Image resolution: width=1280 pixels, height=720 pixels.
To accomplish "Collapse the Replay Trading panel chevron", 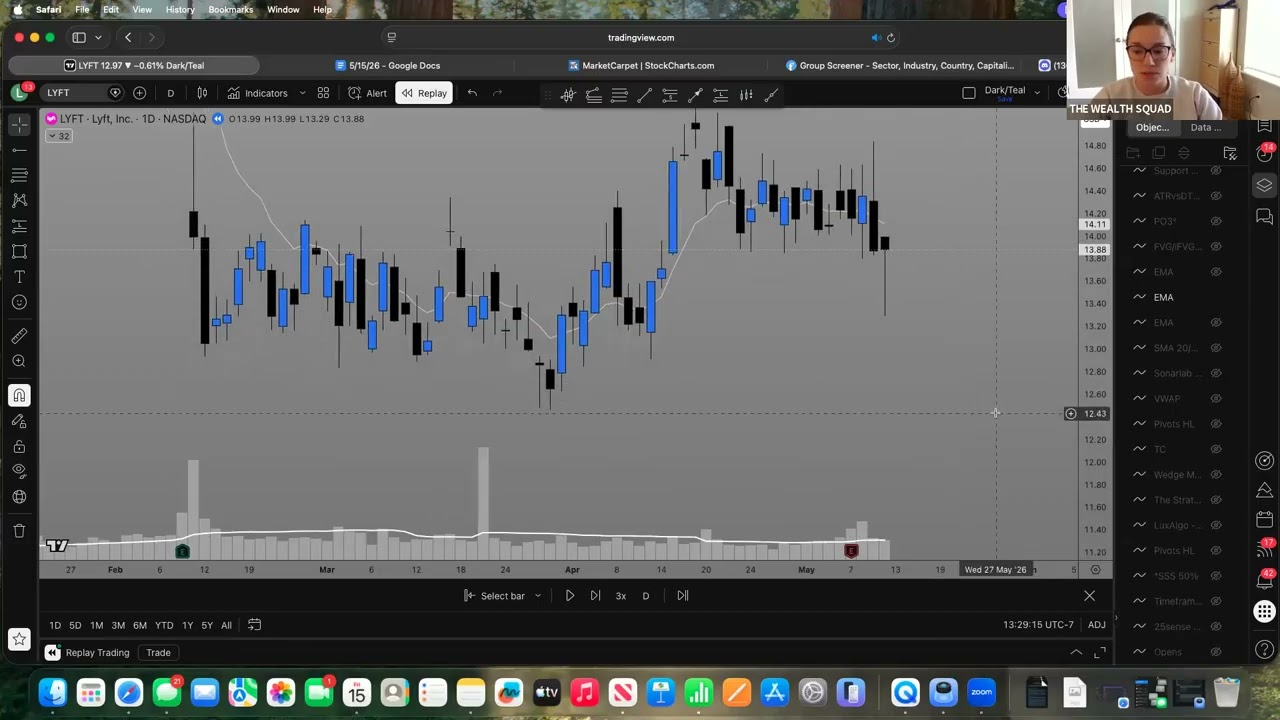I will (1076, 653).
